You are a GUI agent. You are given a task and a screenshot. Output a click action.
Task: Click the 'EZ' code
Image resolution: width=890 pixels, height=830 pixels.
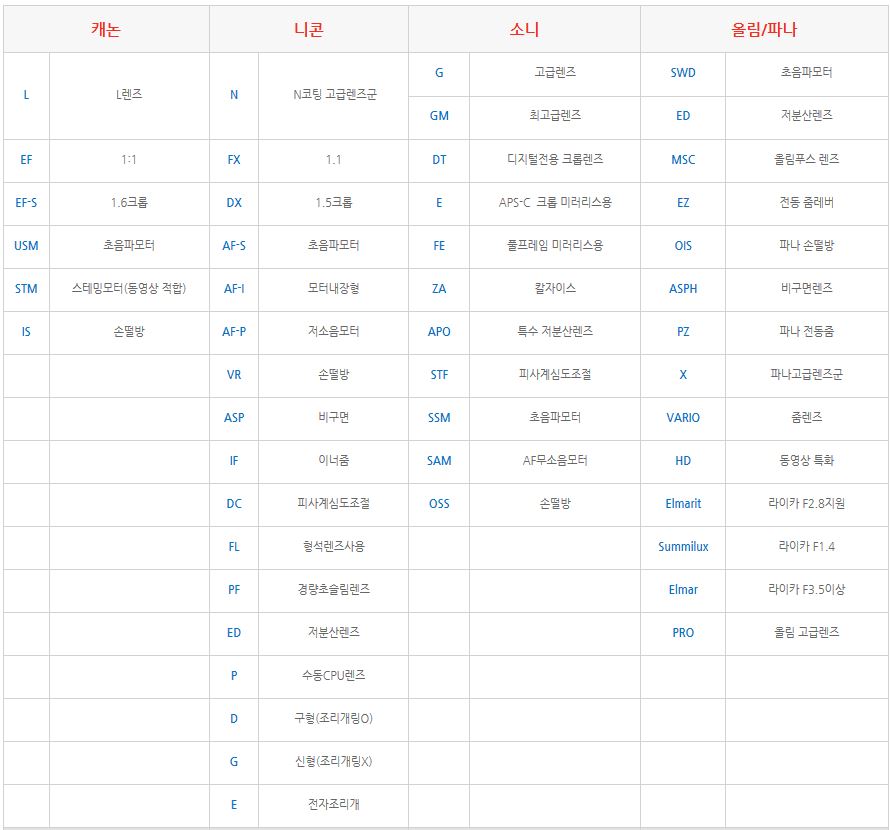(x=683, y=203)
